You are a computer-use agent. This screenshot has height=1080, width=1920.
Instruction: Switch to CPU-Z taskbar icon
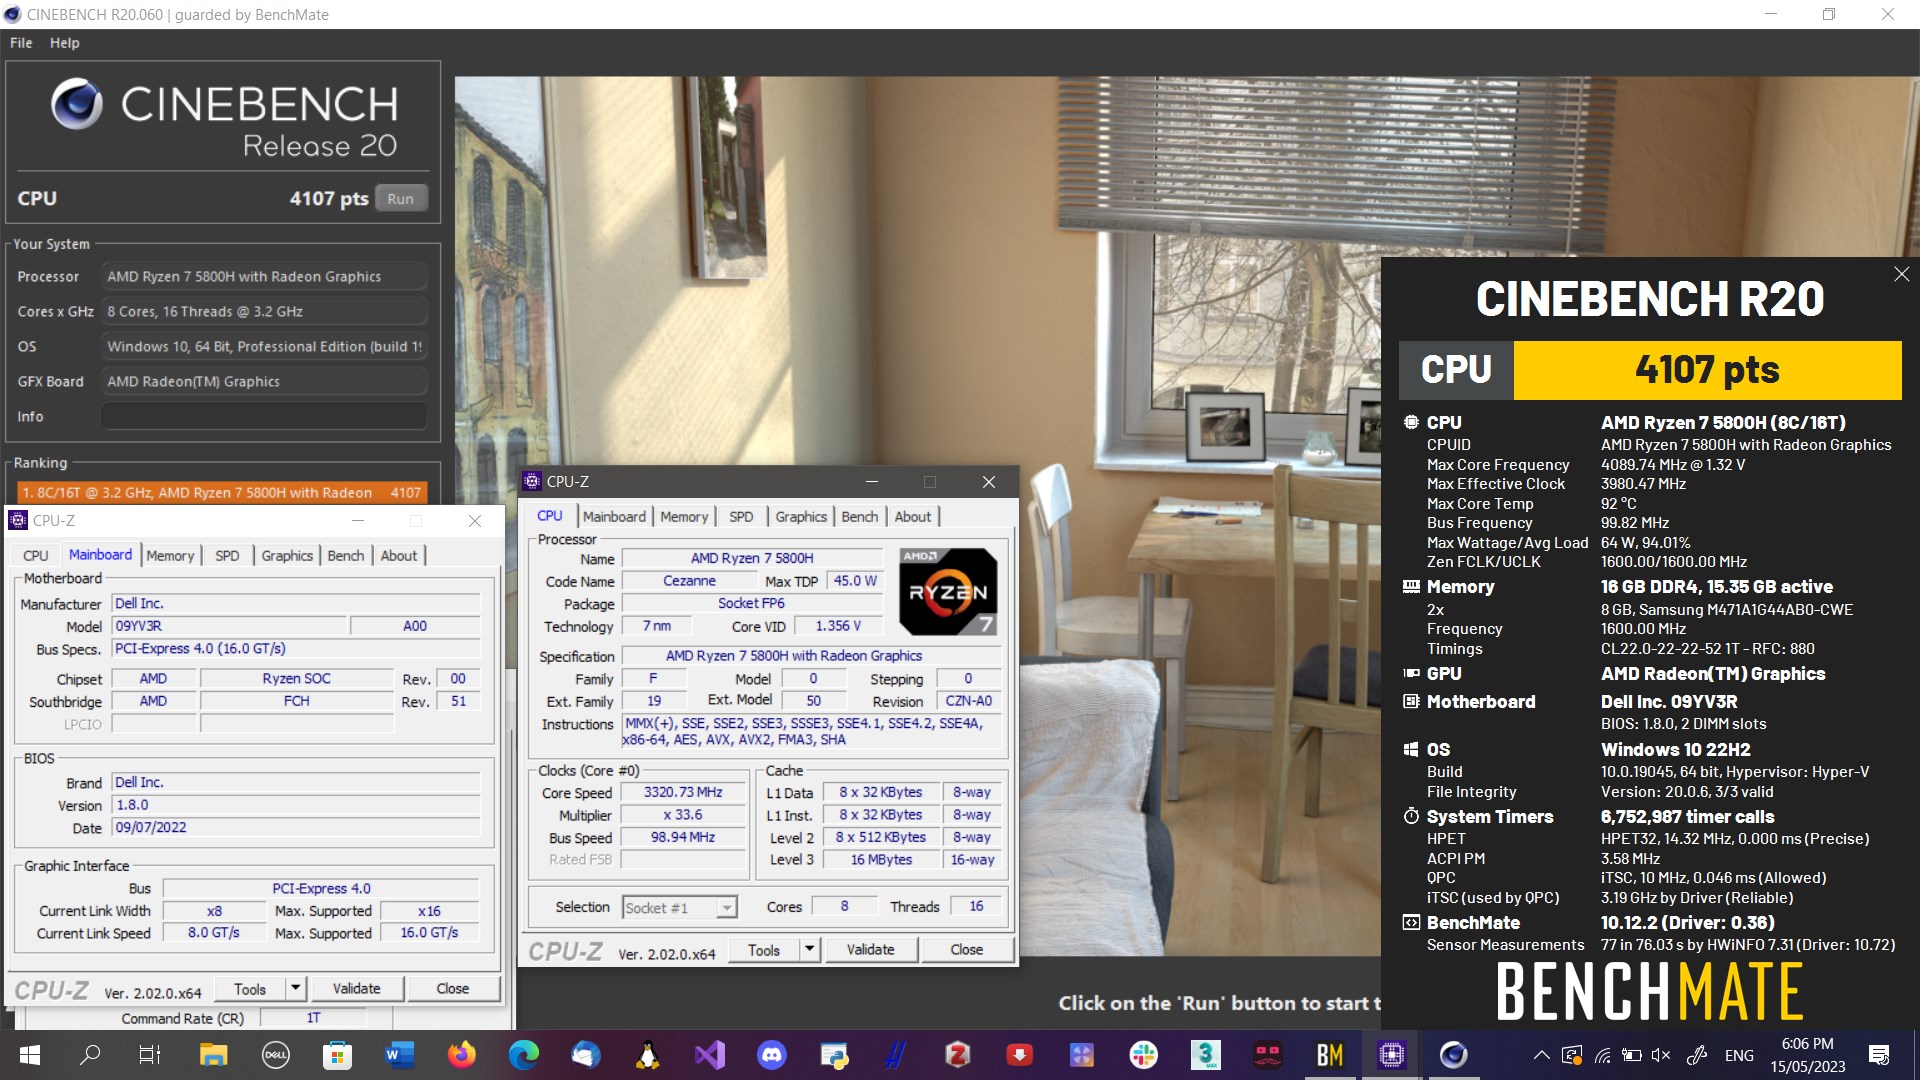1391,1055
